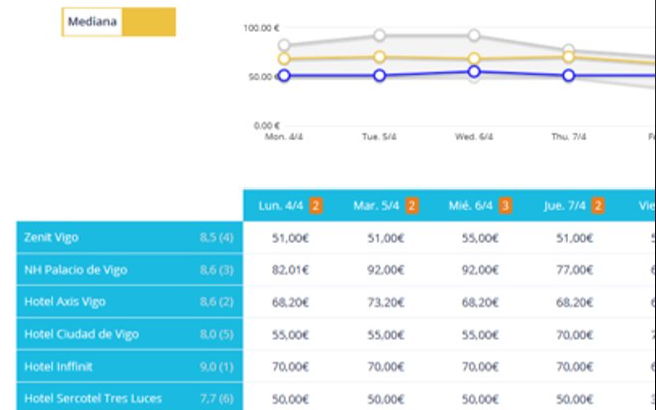Click Hotel Ciudad de Vigo rating 8.0 (5)

pyautogui.click(x=216, y=334)
